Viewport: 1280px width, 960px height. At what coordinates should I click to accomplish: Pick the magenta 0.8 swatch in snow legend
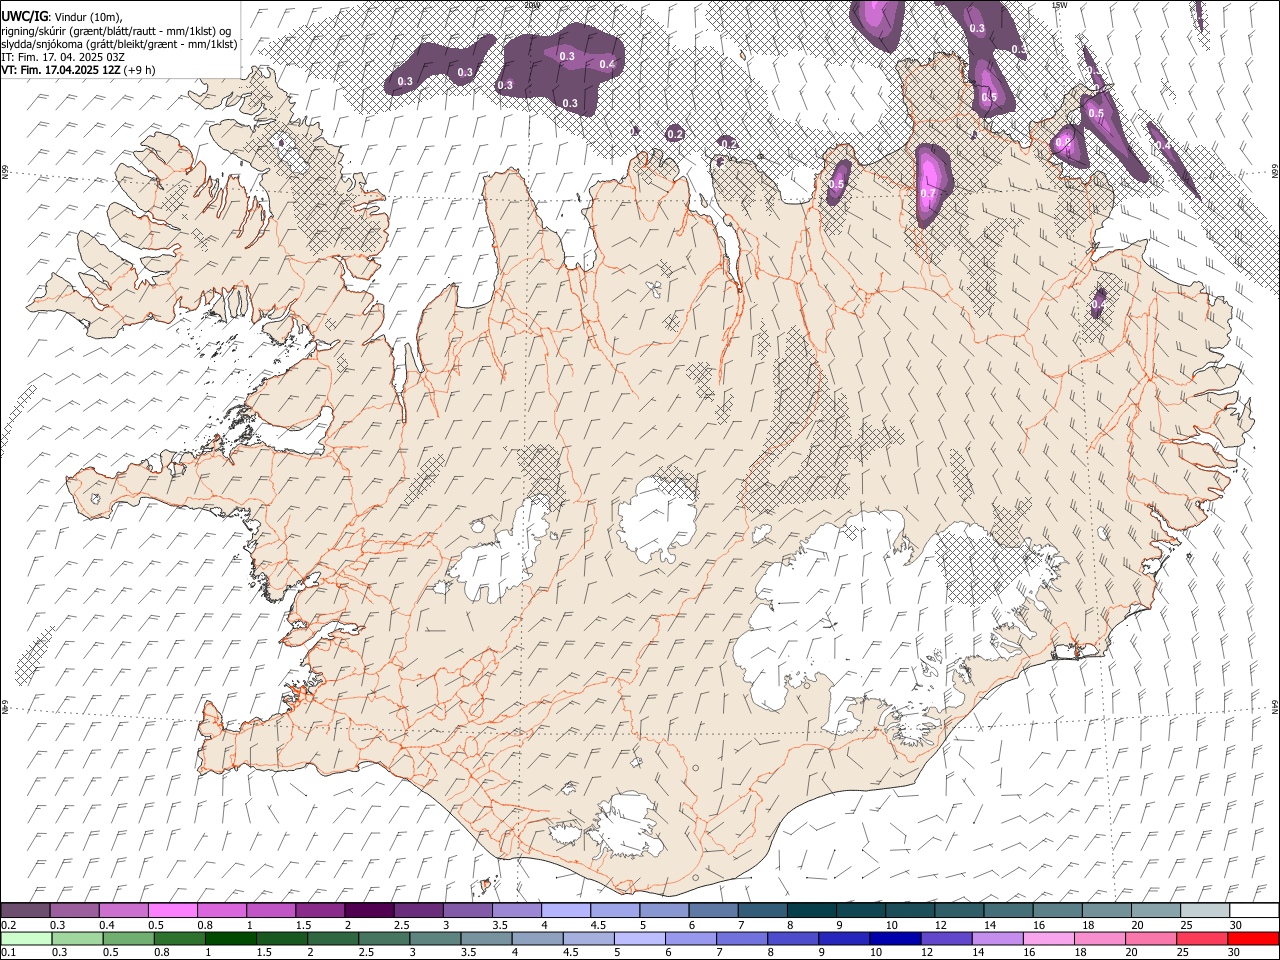(222, 910)
